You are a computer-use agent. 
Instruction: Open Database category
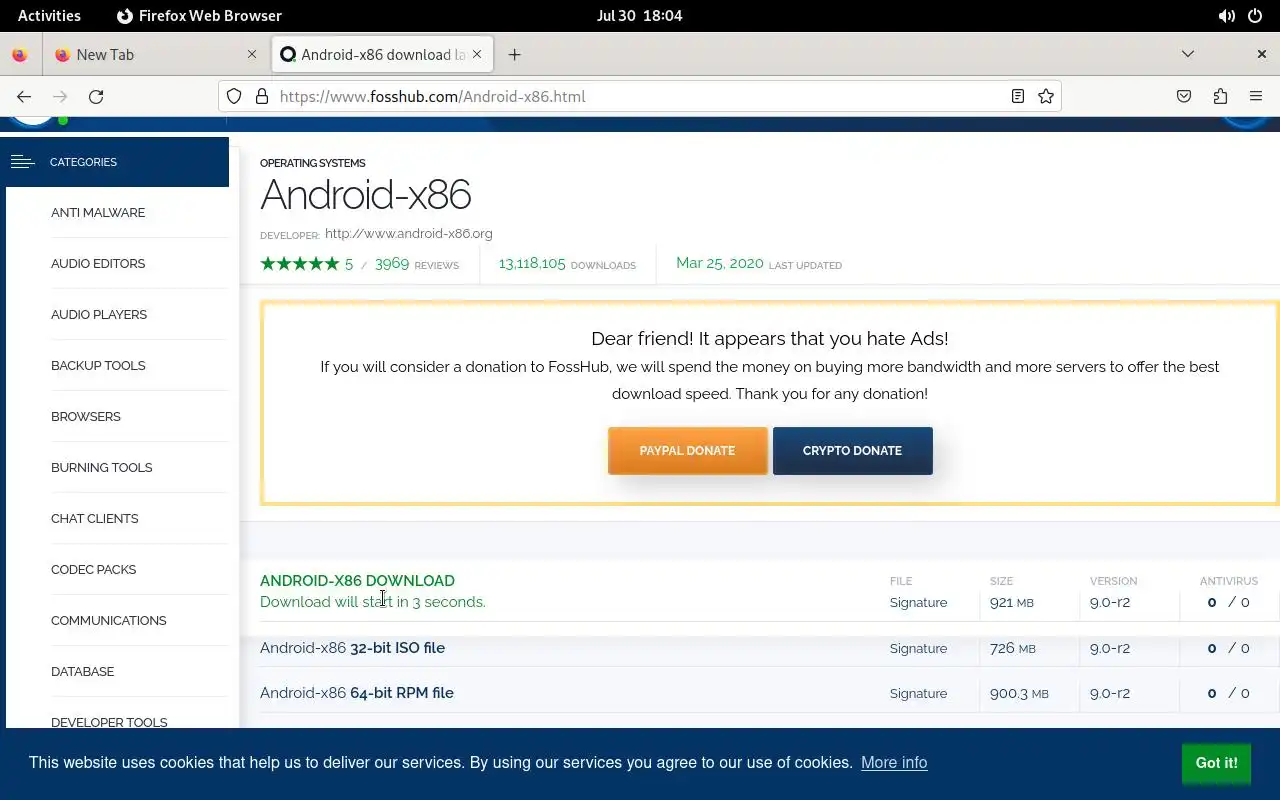(x=83, y=672)
